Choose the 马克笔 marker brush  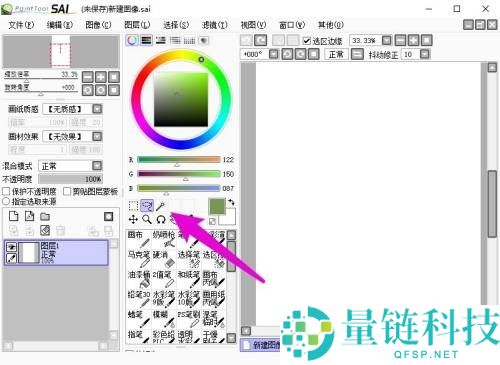(x=139, y=259)
